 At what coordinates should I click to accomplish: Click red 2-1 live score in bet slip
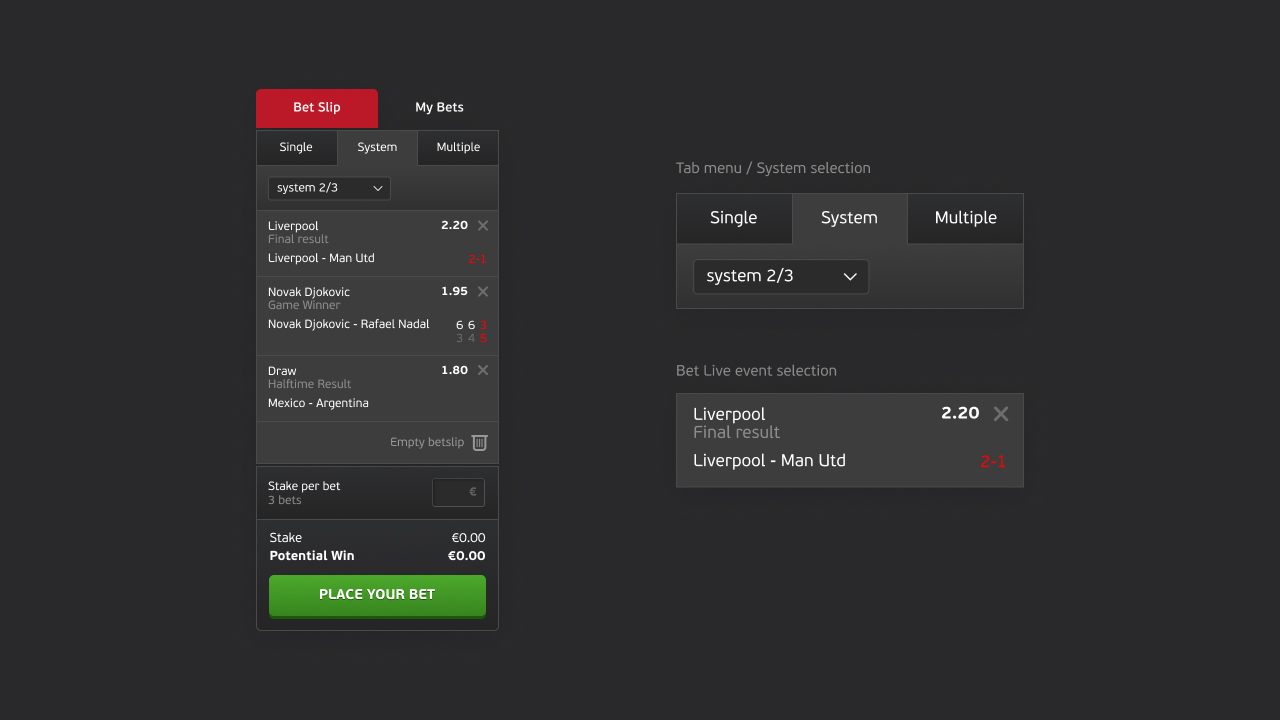coord(477,259)
